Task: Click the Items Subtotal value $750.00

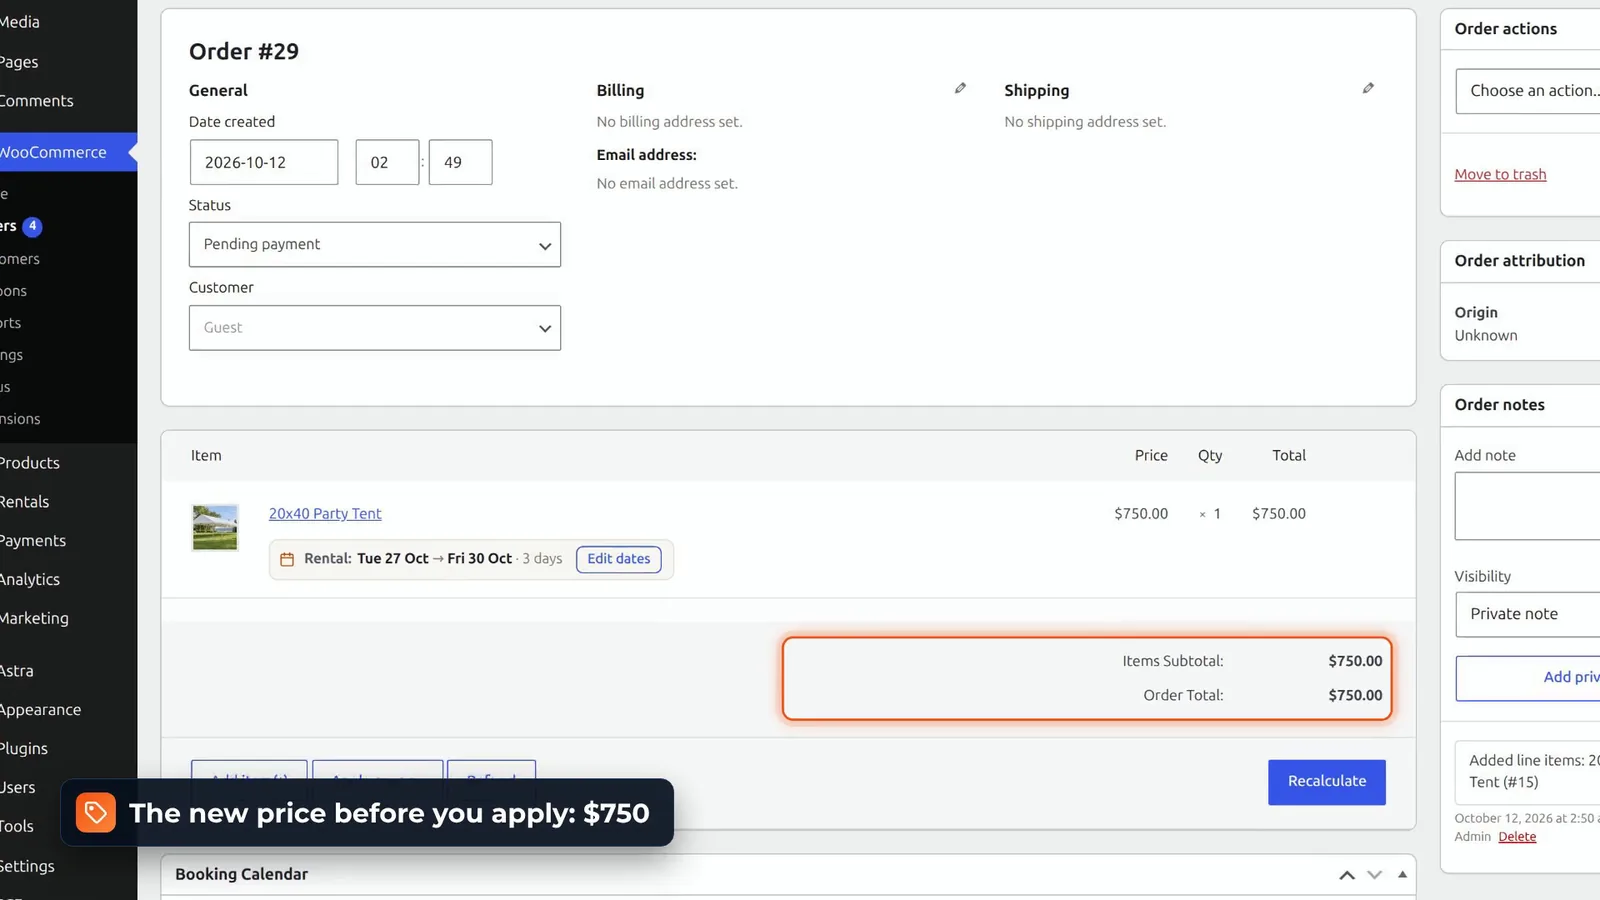Action: [x=1355, y=661]
